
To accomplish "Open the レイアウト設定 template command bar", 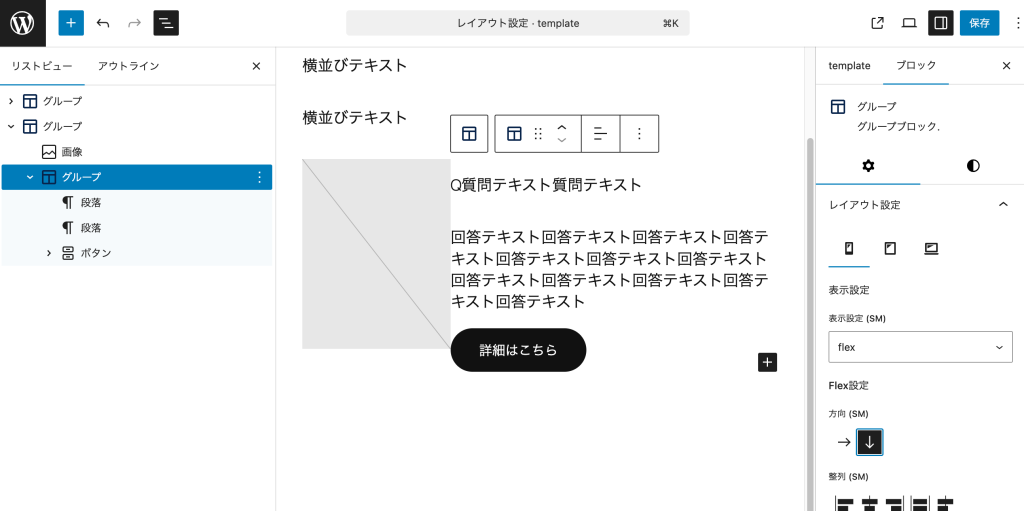I will (x=517, y=23).
